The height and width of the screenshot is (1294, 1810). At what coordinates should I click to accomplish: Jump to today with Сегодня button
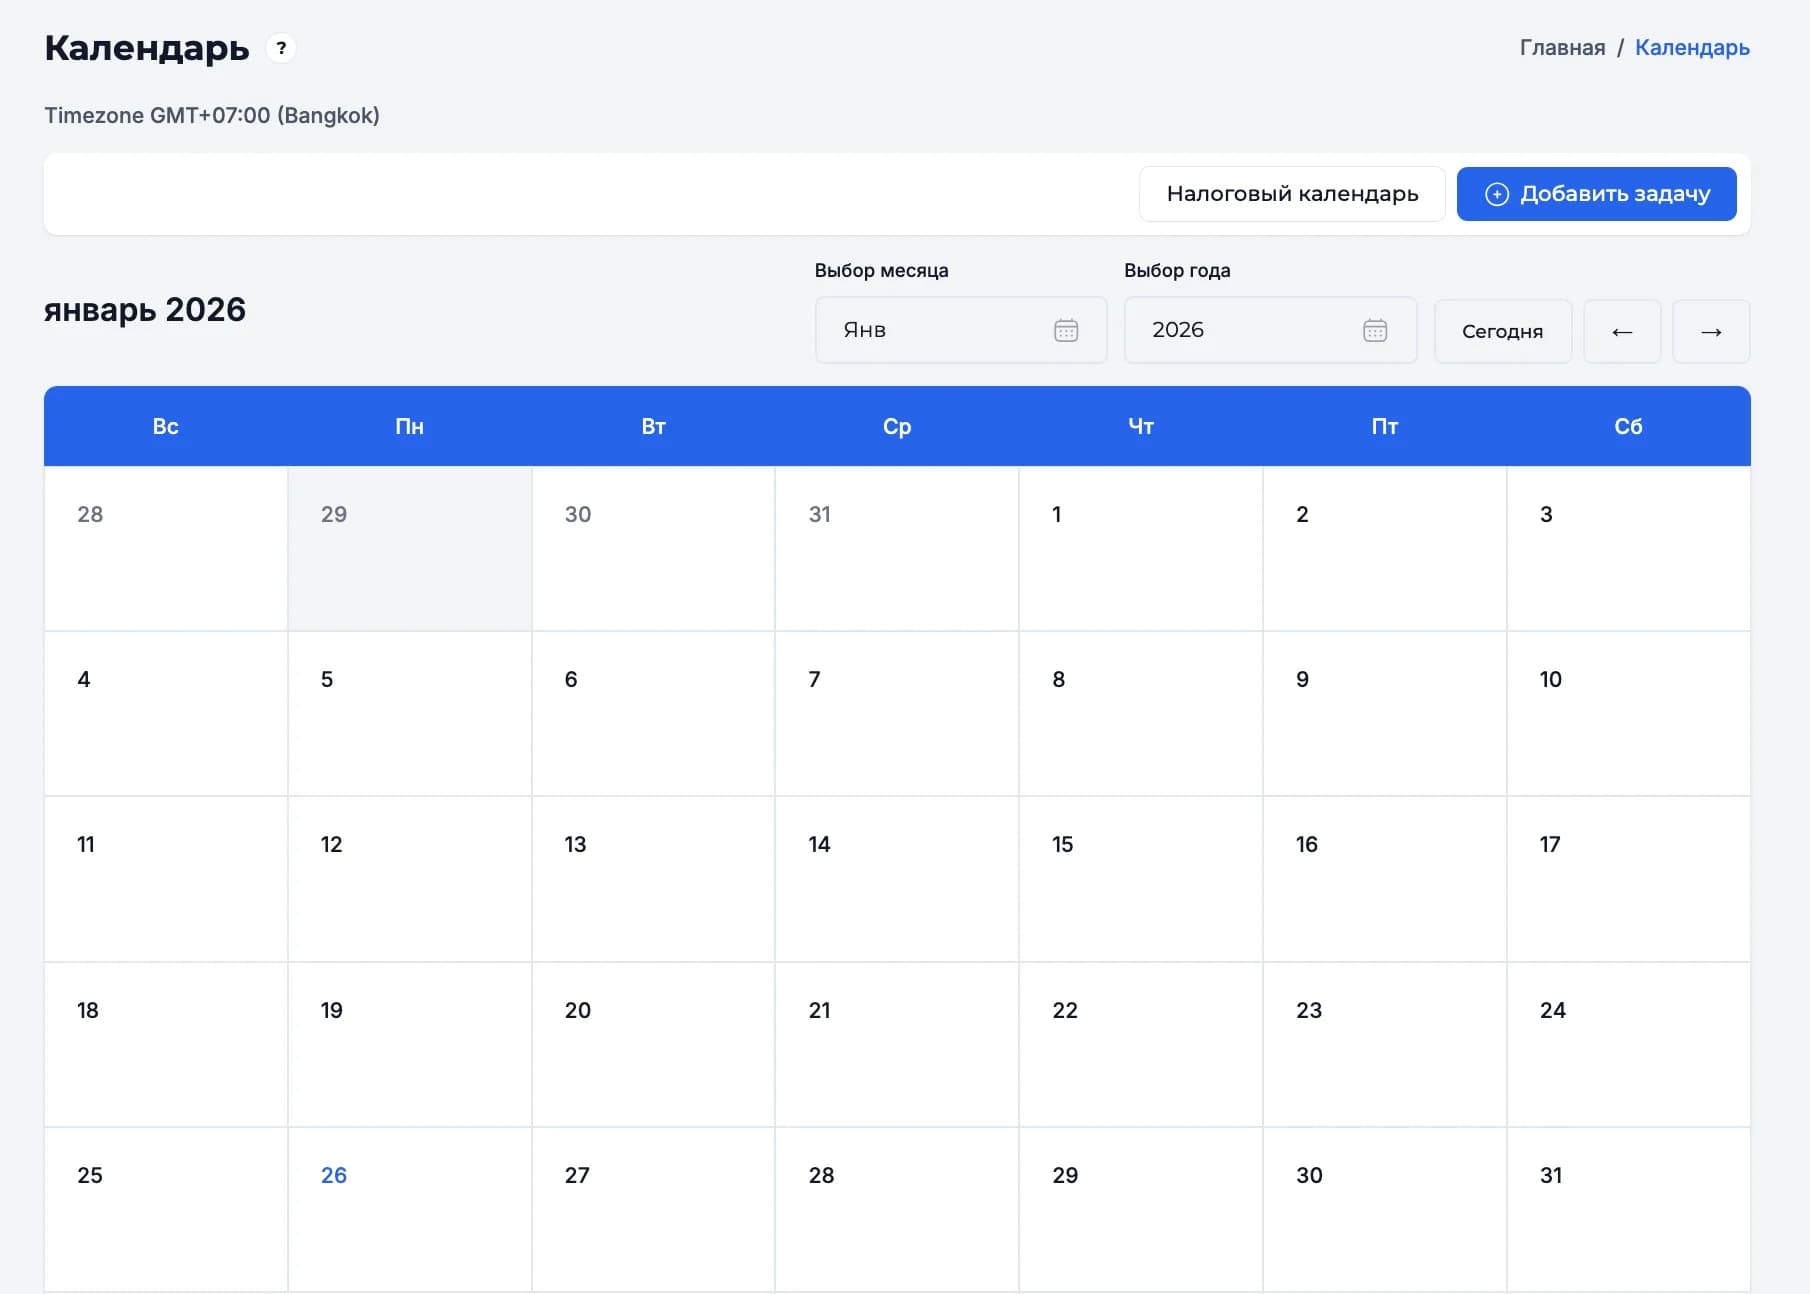click(1502, 331)
